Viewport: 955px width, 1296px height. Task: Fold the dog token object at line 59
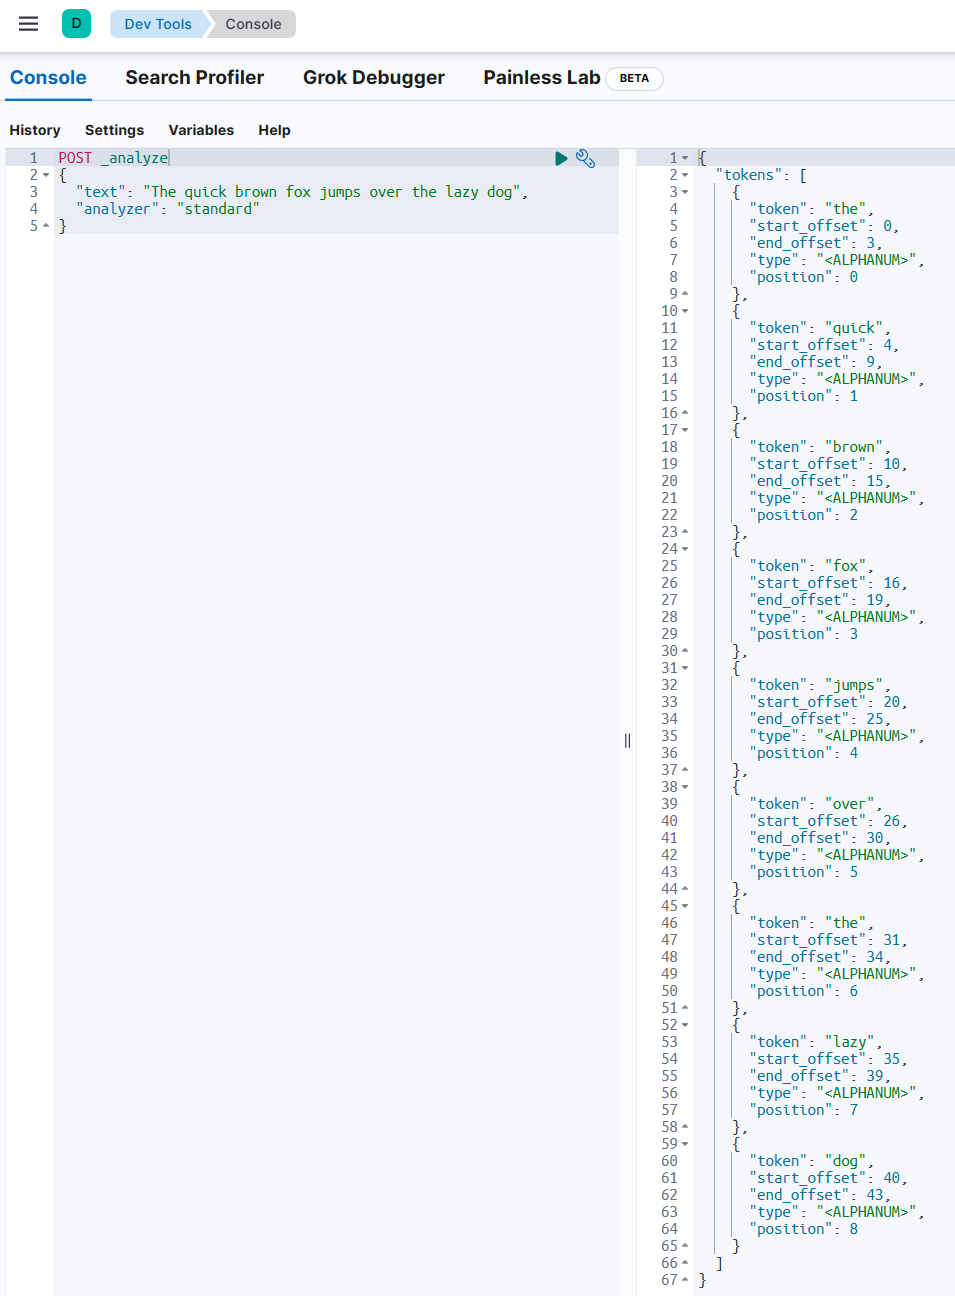point(685,1144)
